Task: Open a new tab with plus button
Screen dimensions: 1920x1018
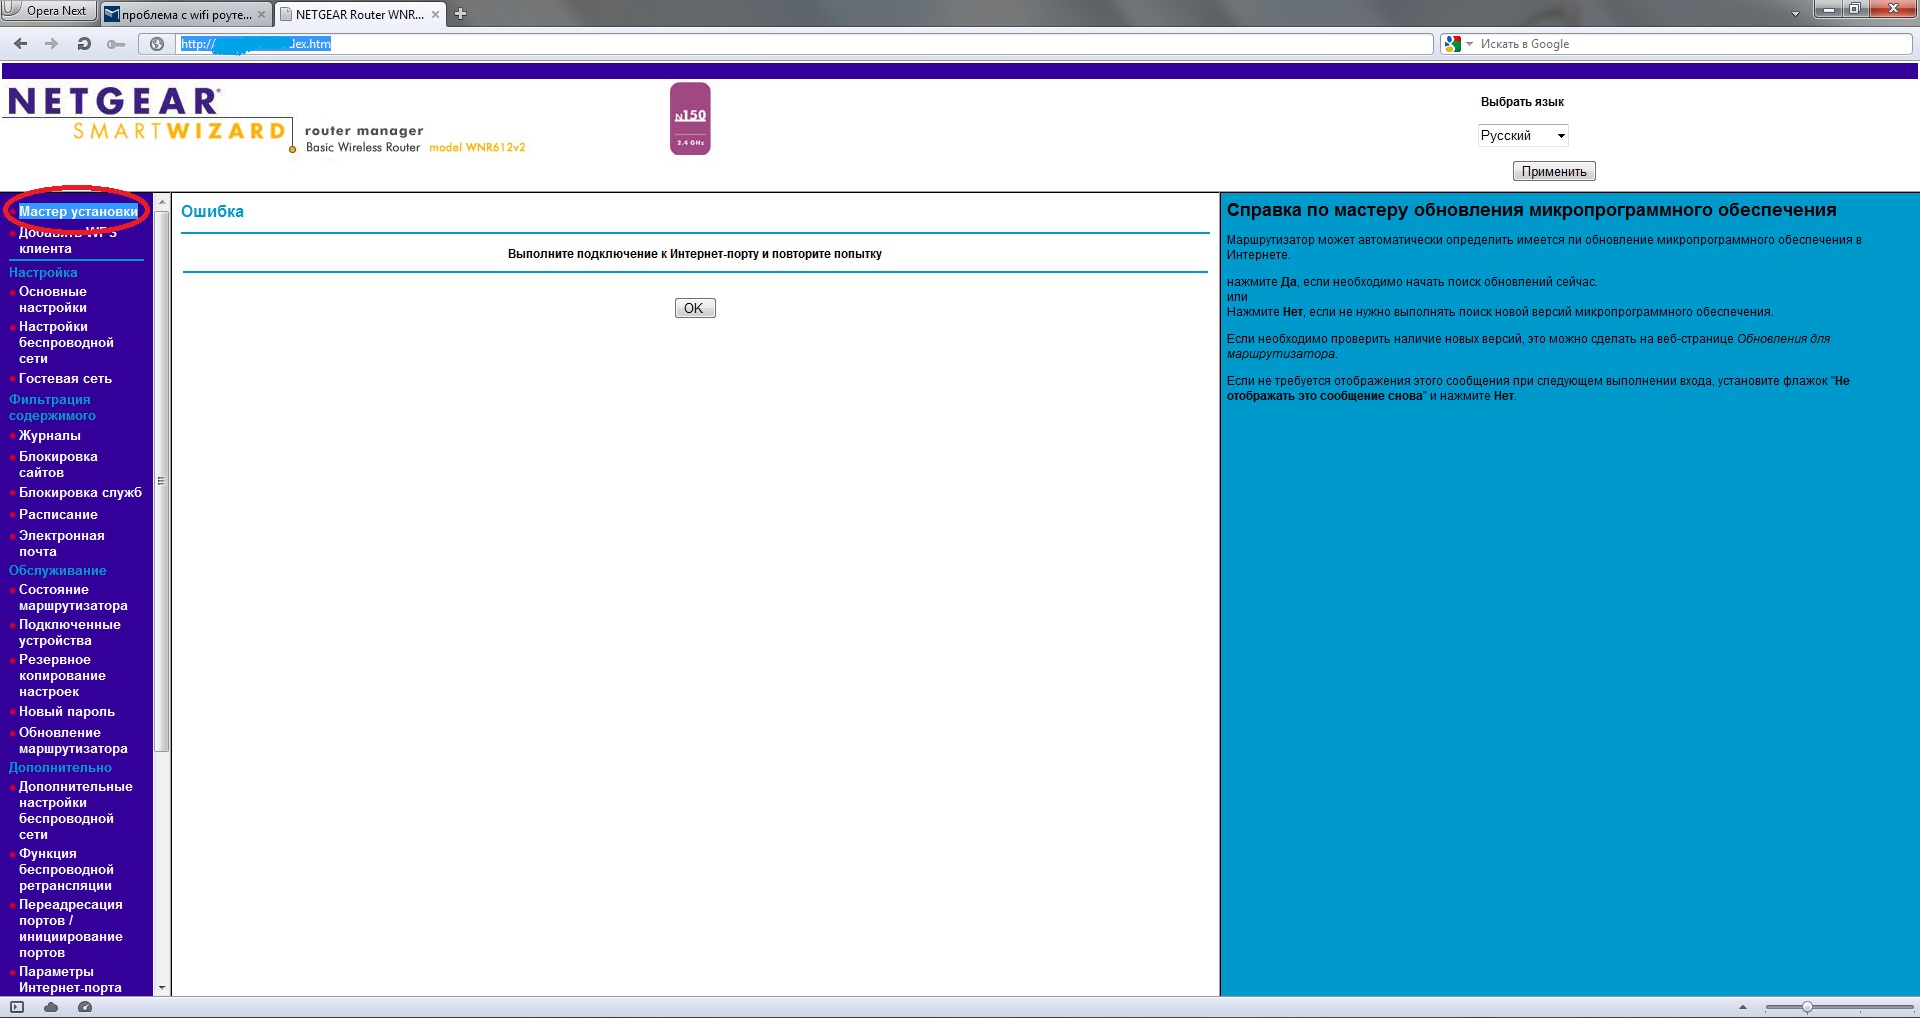Action: (460, 14)
